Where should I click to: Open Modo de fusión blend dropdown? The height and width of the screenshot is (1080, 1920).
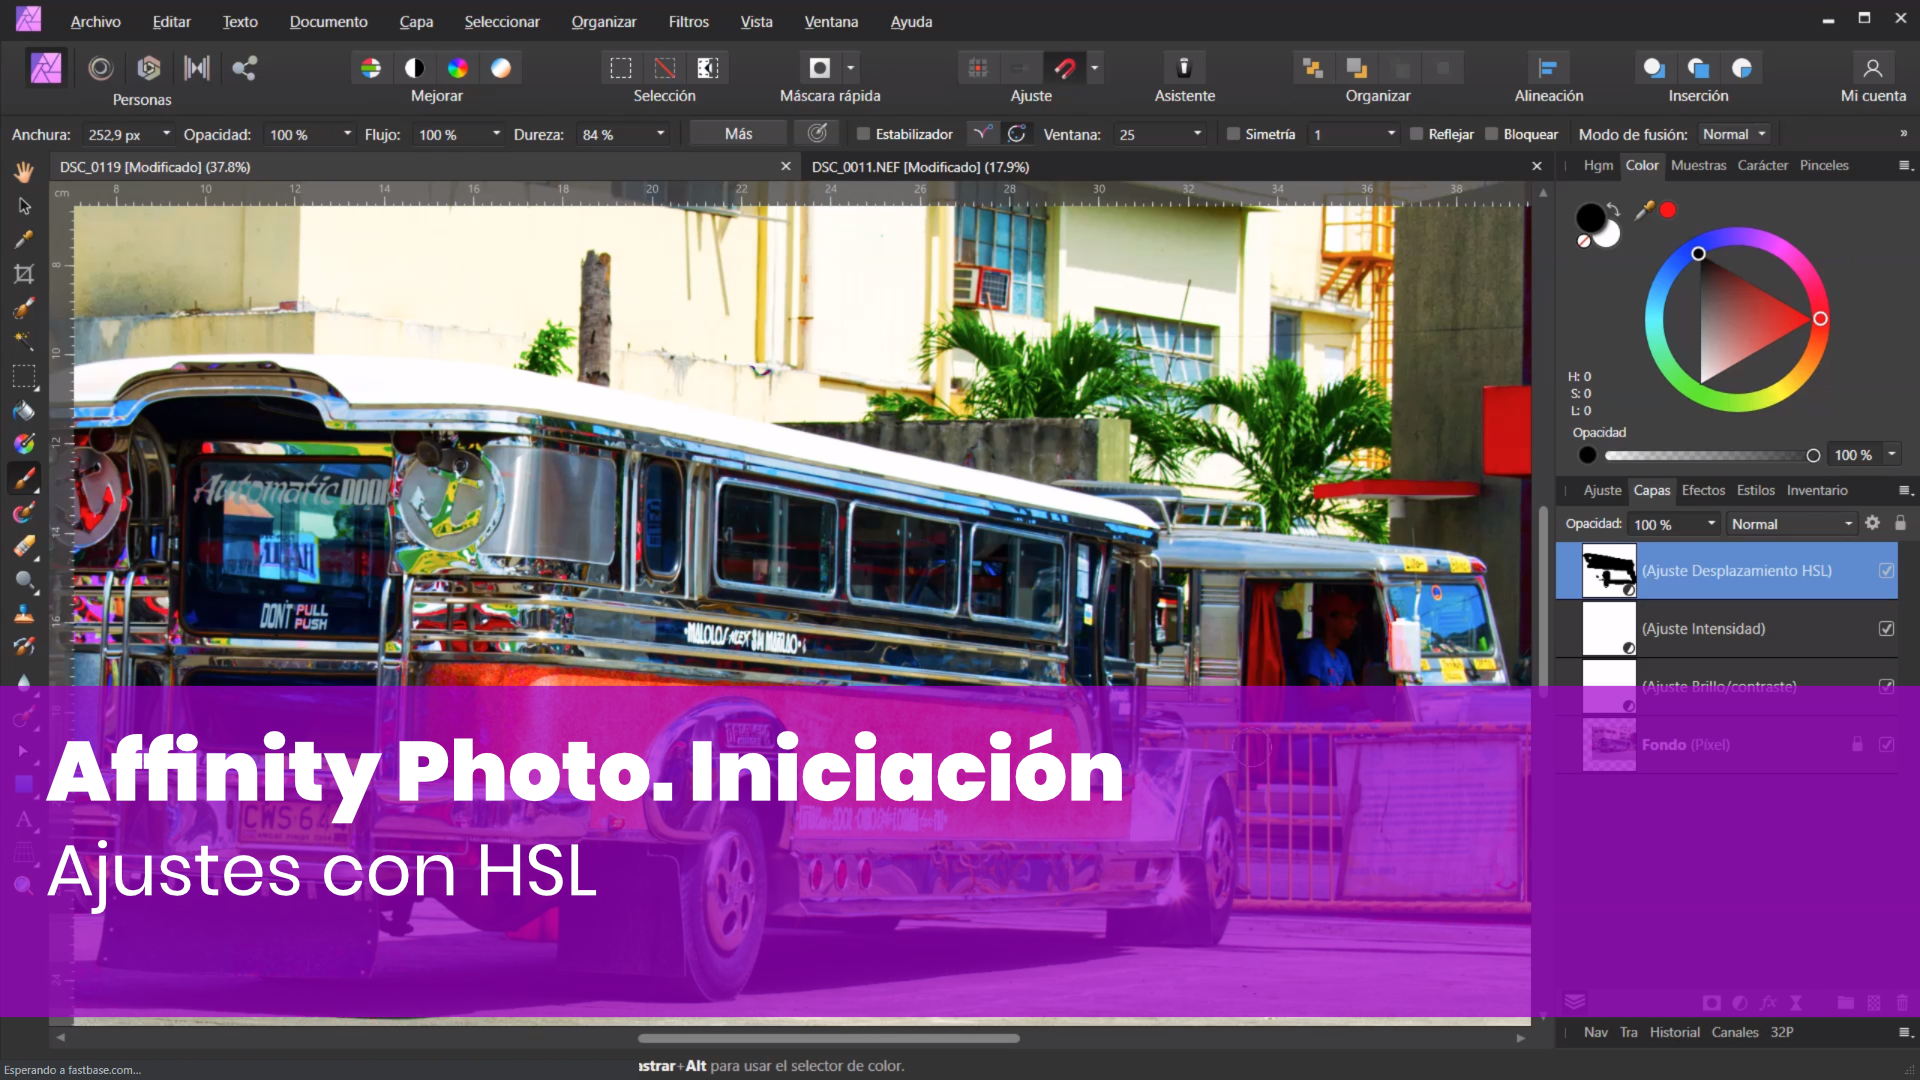click(1735, 134)
